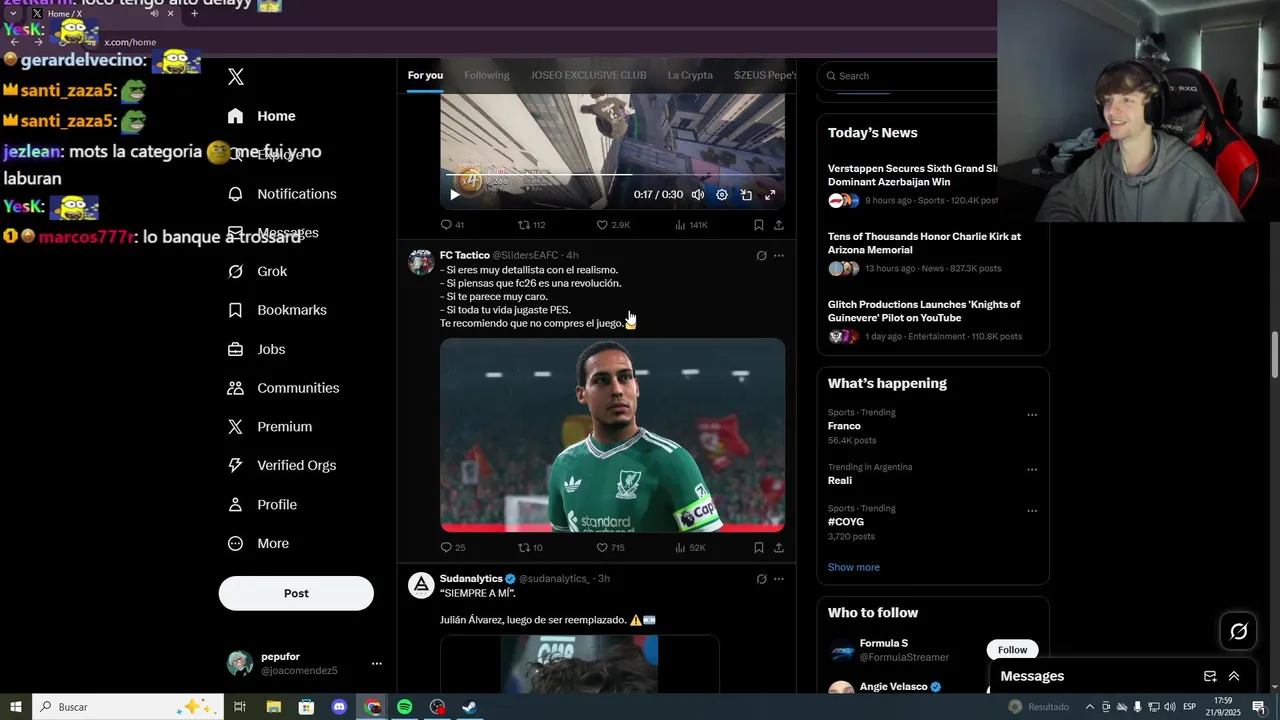Open Grok from the sidebar
1280x720 pixels.
tap(258, 271)
